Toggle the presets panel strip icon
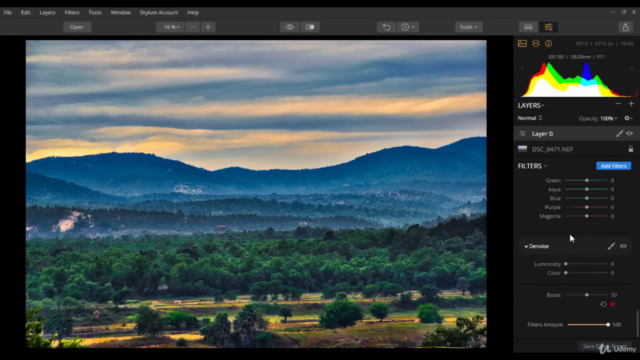640x360 pixels. tap(528, 27)
